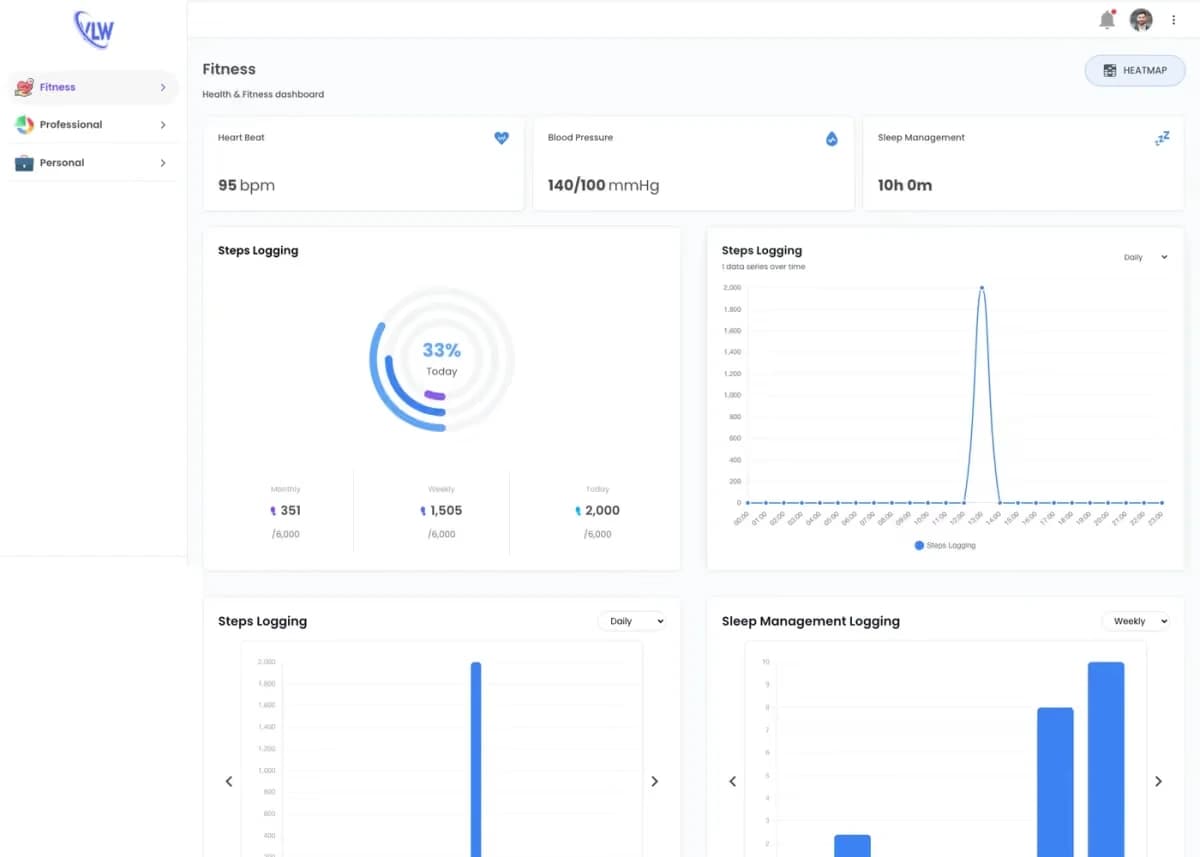Click the 2,000 peak point on line chart

982,288
